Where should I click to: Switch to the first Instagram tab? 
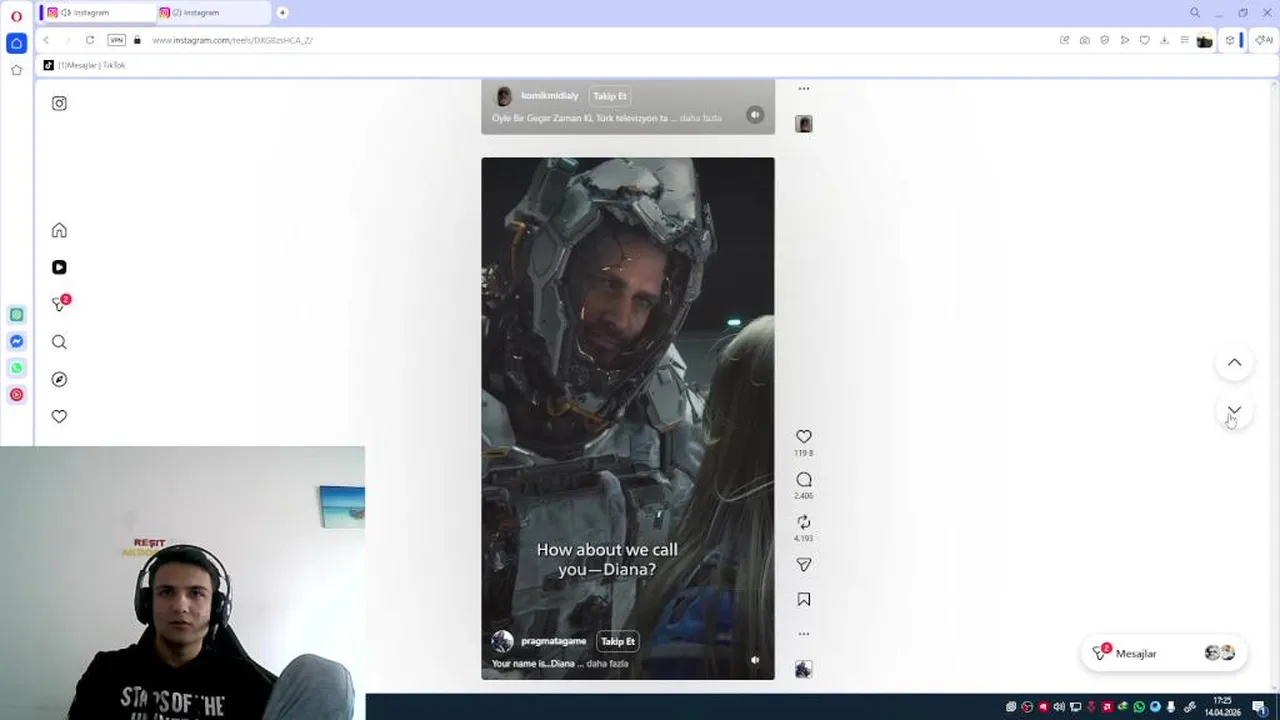97,13
